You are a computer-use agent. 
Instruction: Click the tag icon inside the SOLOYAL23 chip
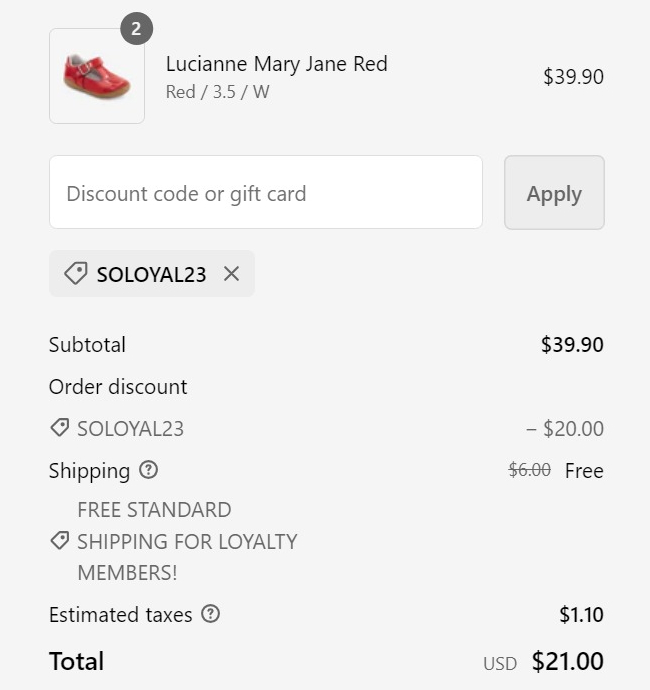(75, 274)
